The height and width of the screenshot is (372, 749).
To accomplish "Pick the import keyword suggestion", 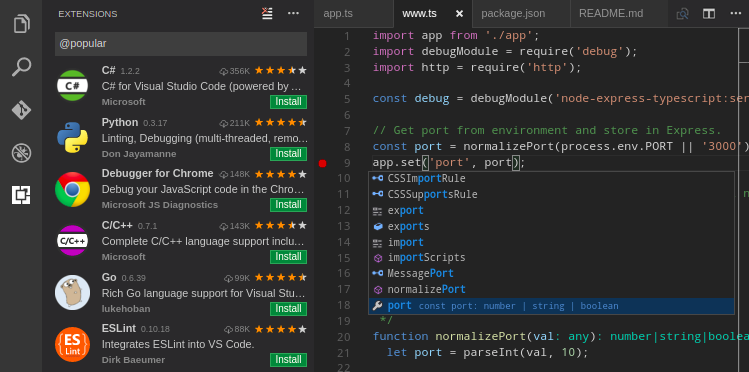I will tap(551, 242).
